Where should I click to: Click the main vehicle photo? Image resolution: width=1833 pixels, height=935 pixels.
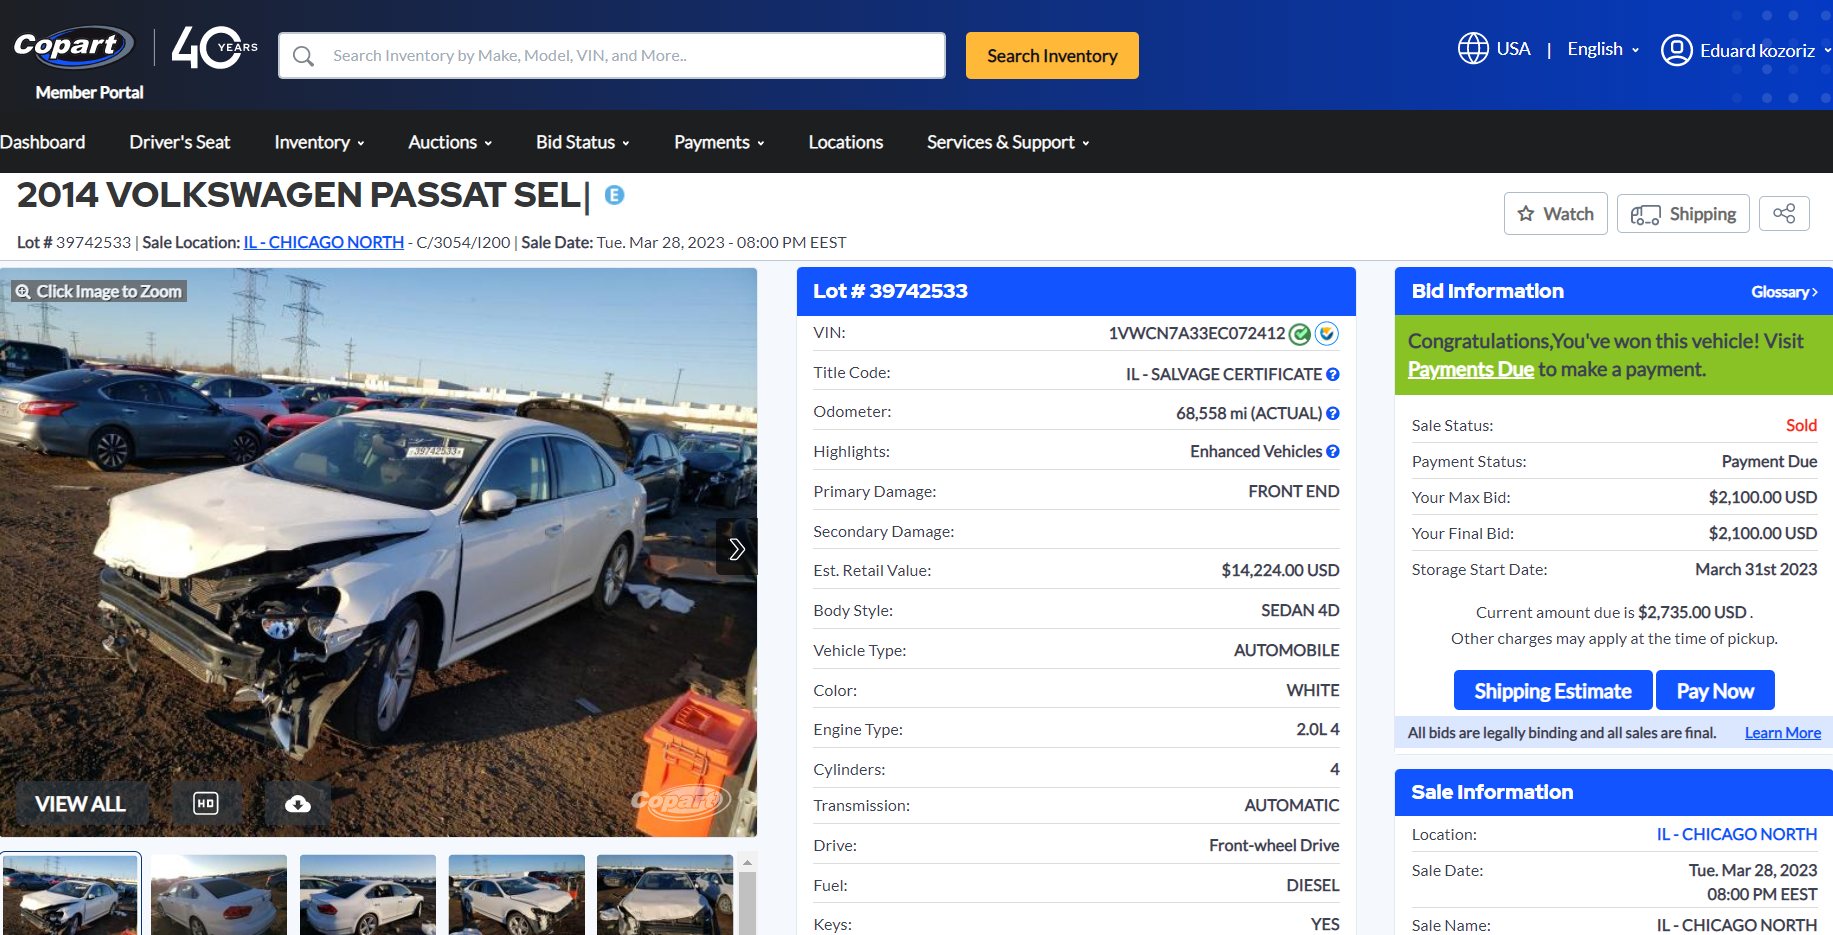click(x=378, y=552)
